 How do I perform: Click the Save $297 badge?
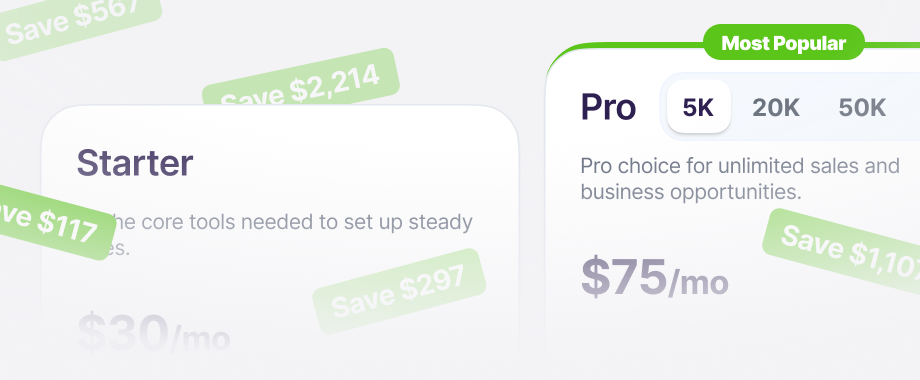399,291
